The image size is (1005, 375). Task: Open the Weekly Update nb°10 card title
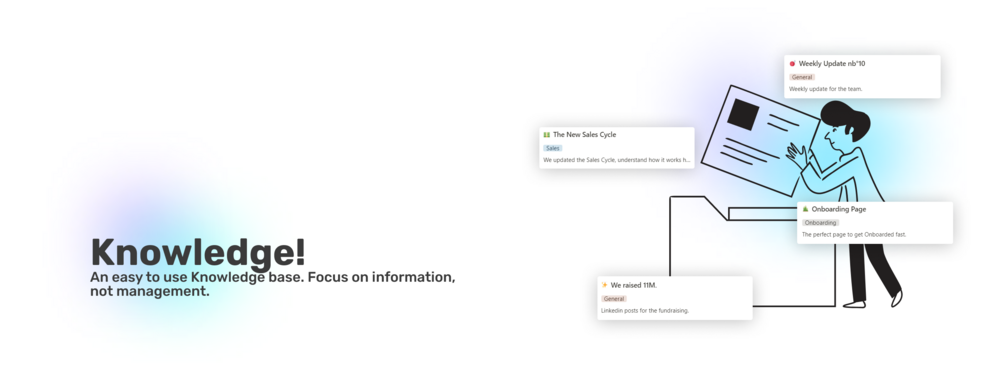tap(832, 64)
